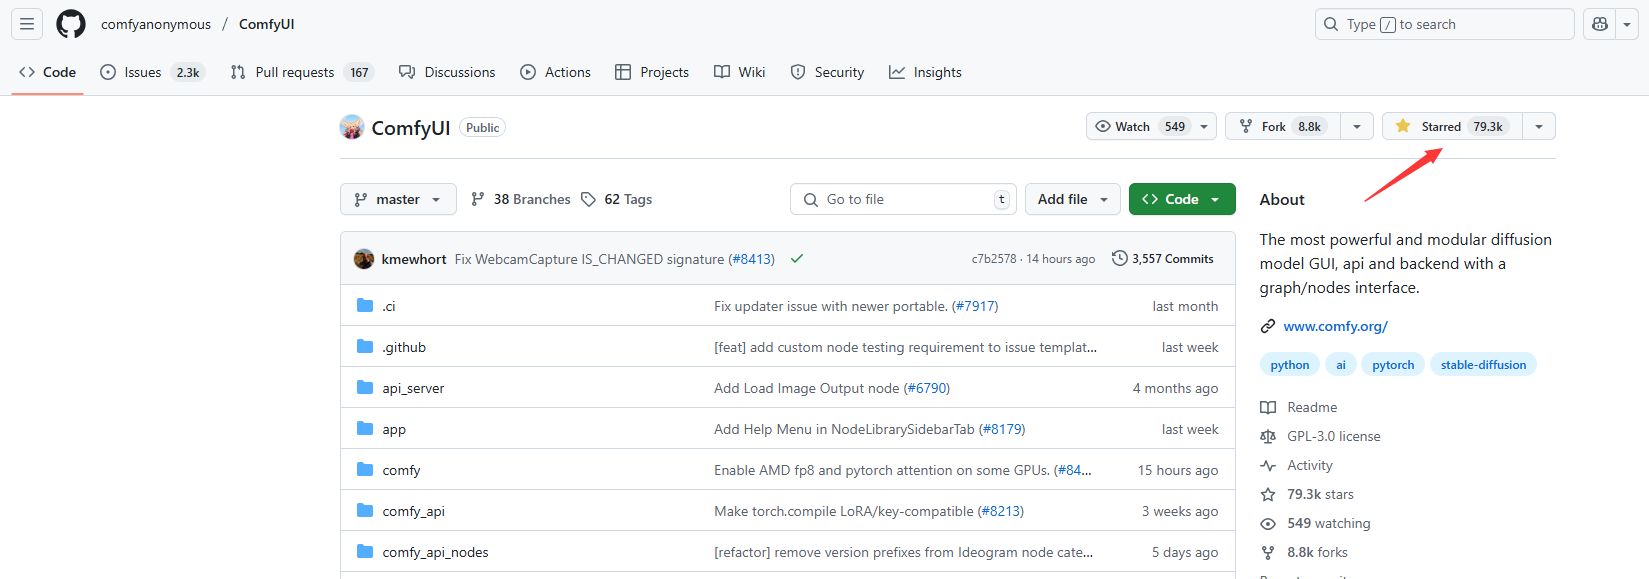Open the Issues tab
Viewport: 1649px width, 579px height.
(152, 72)
